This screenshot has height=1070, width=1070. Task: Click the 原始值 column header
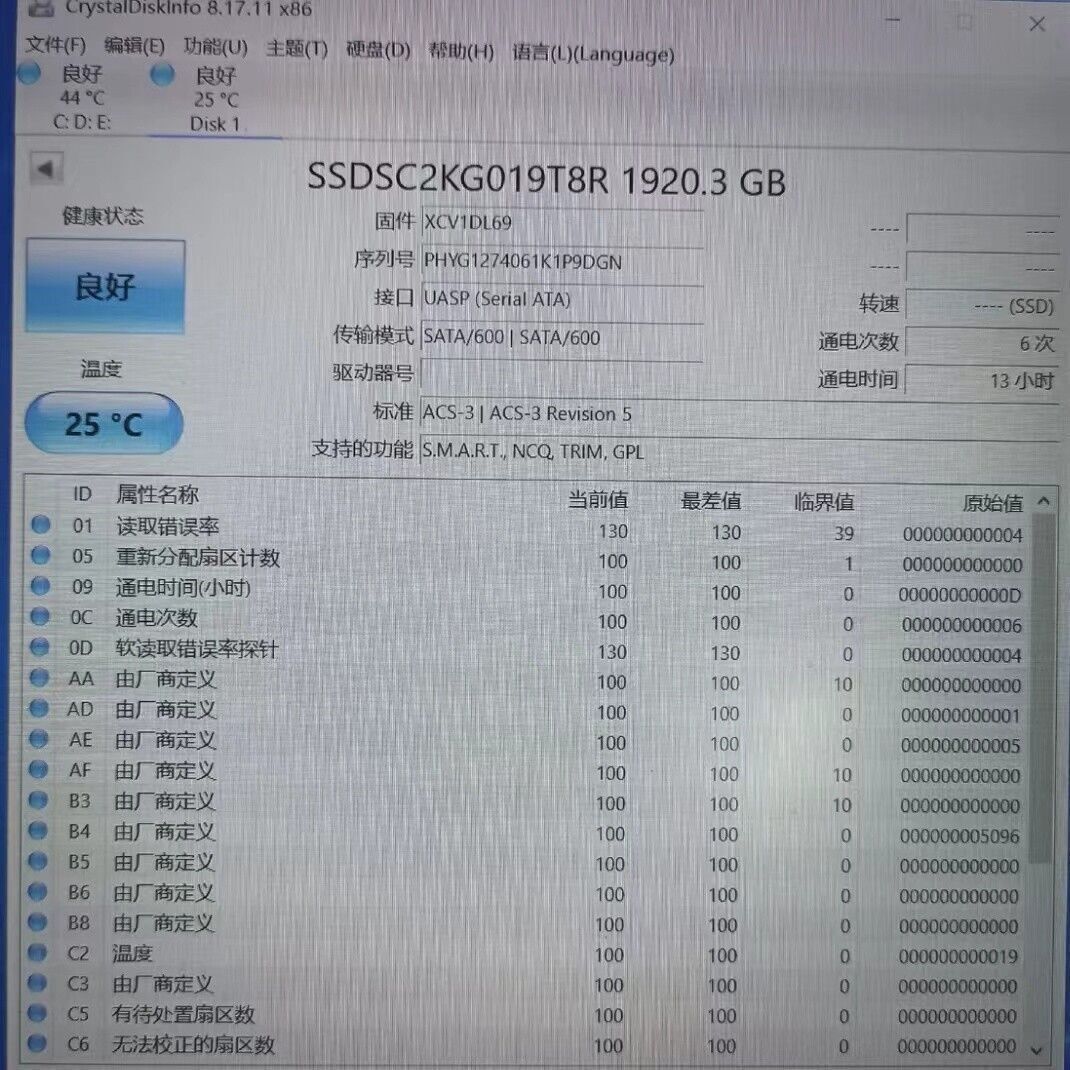click(x=993, y=504)
